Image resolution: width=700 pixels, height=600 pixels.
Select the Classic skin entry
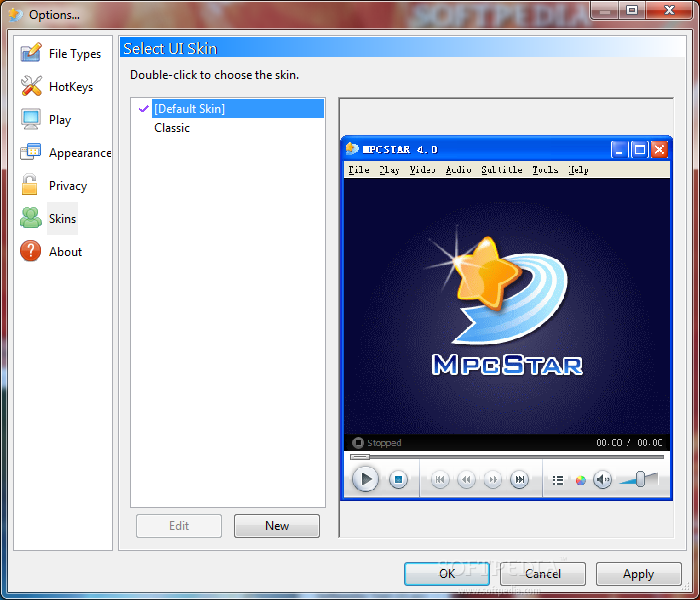point(172,128)
